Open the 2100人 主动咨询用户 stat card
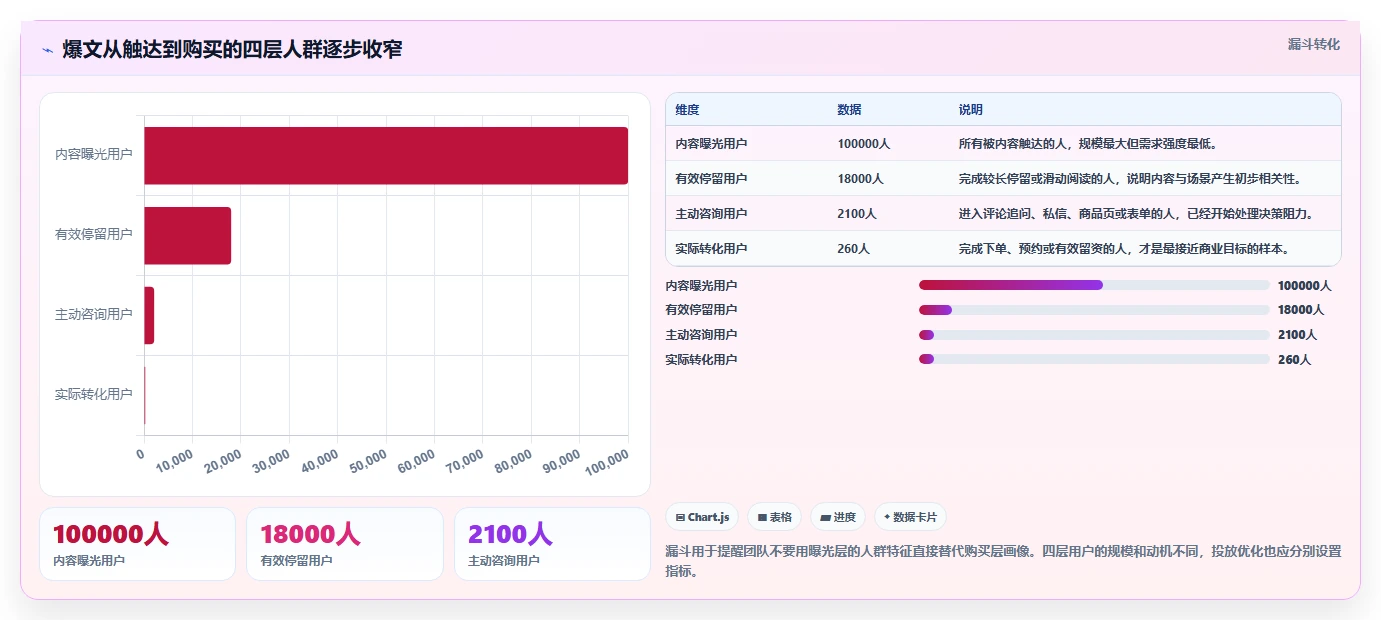 coord(552,544)
